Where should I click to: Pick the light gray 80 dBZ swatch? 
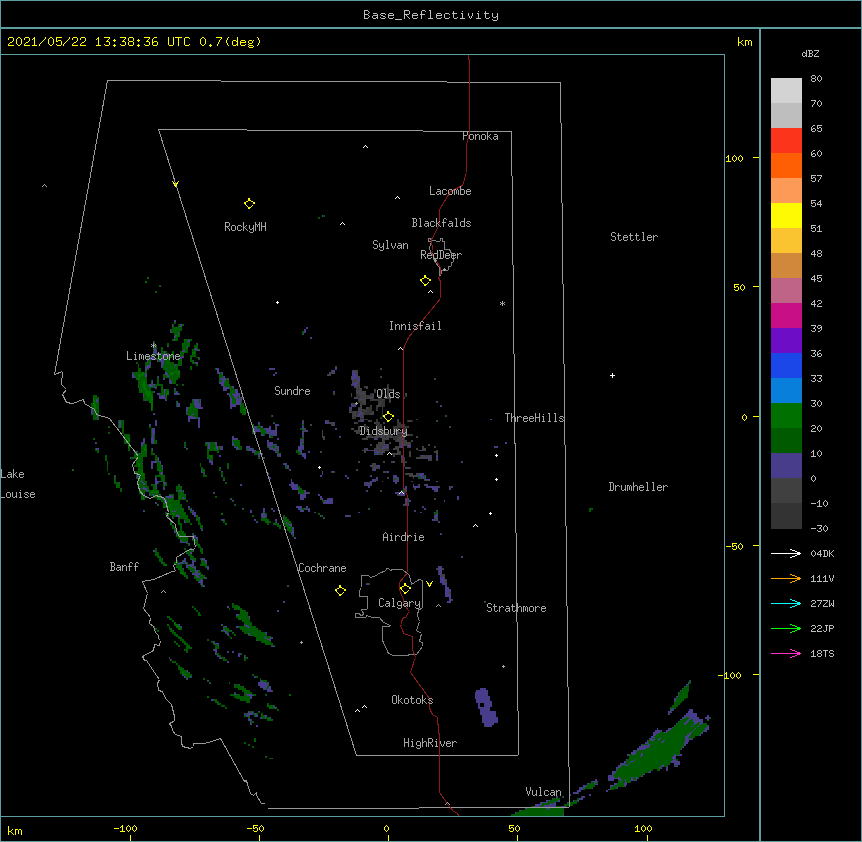pos(786,91)
